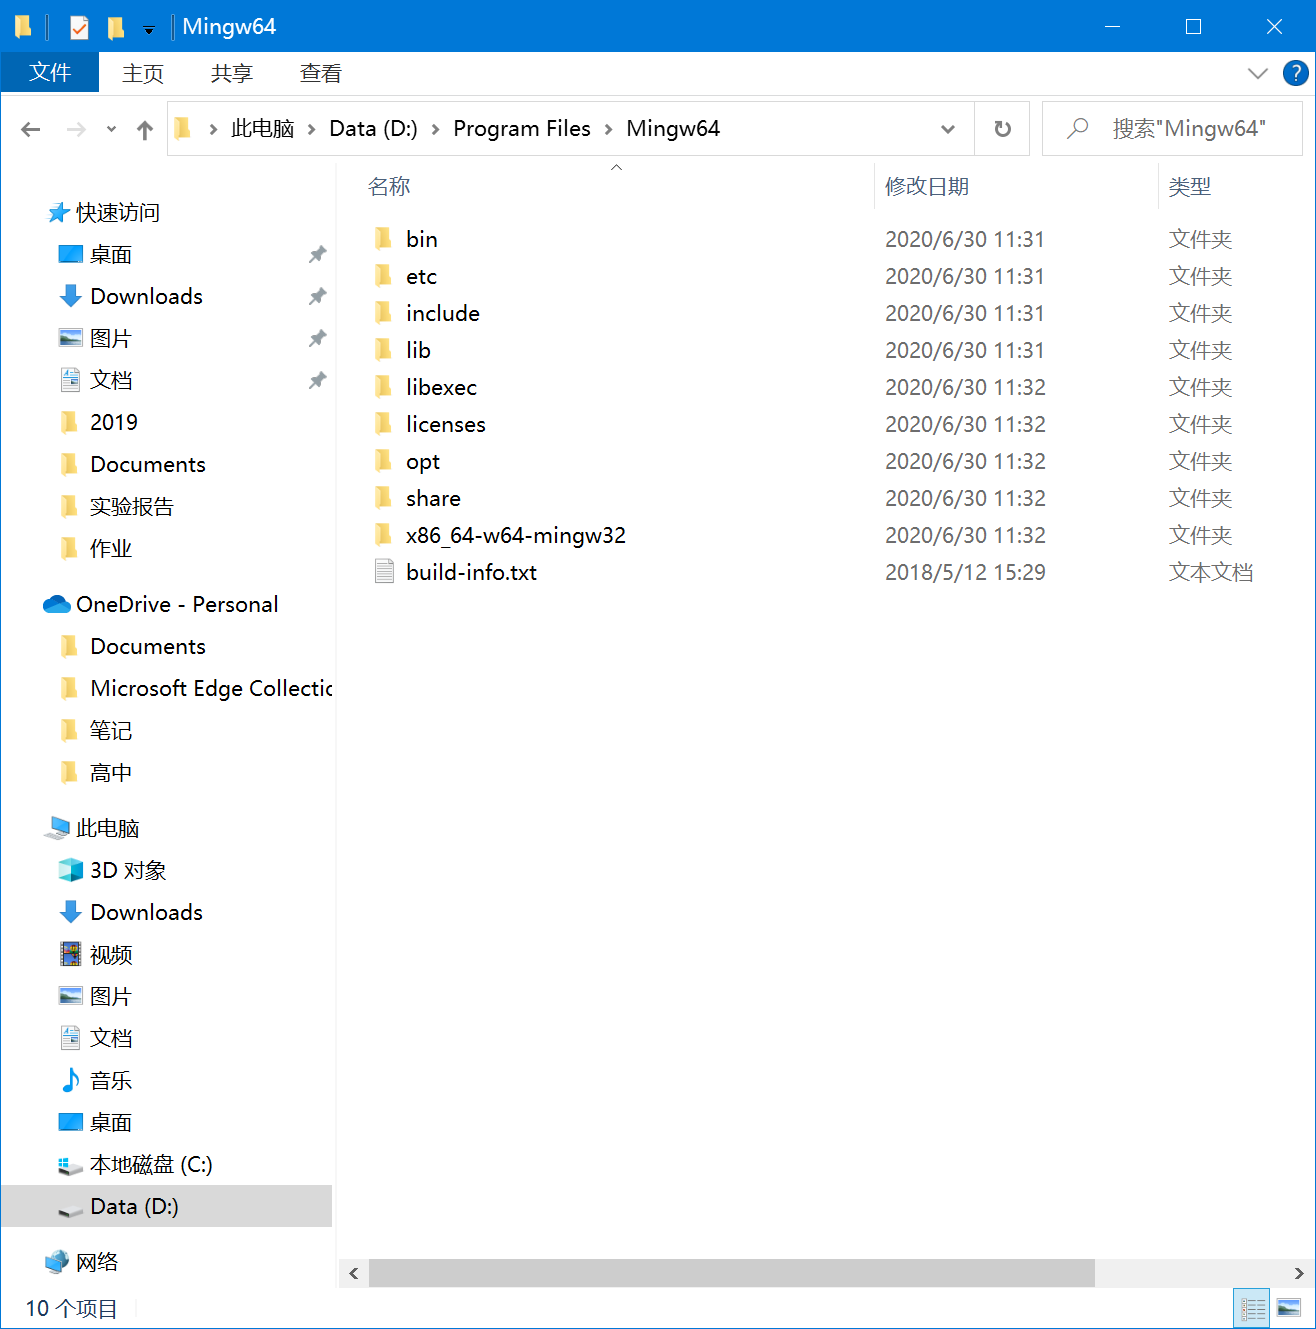Click the Properties icon in title bar
1316x1329 pixels.
point(79,27)
